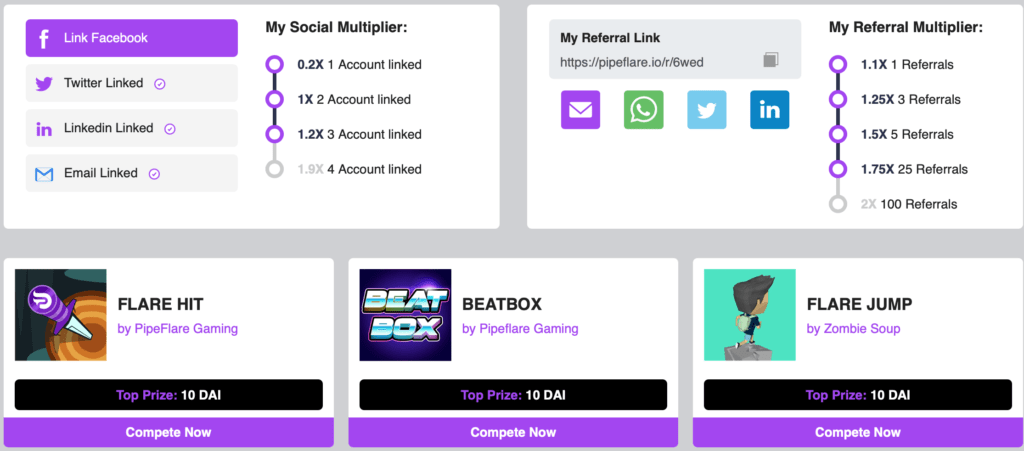The width and height of the screenshot is (1024, 451).
Task: Click the Twitter bird in social list
Action: (x=44, y=84)
